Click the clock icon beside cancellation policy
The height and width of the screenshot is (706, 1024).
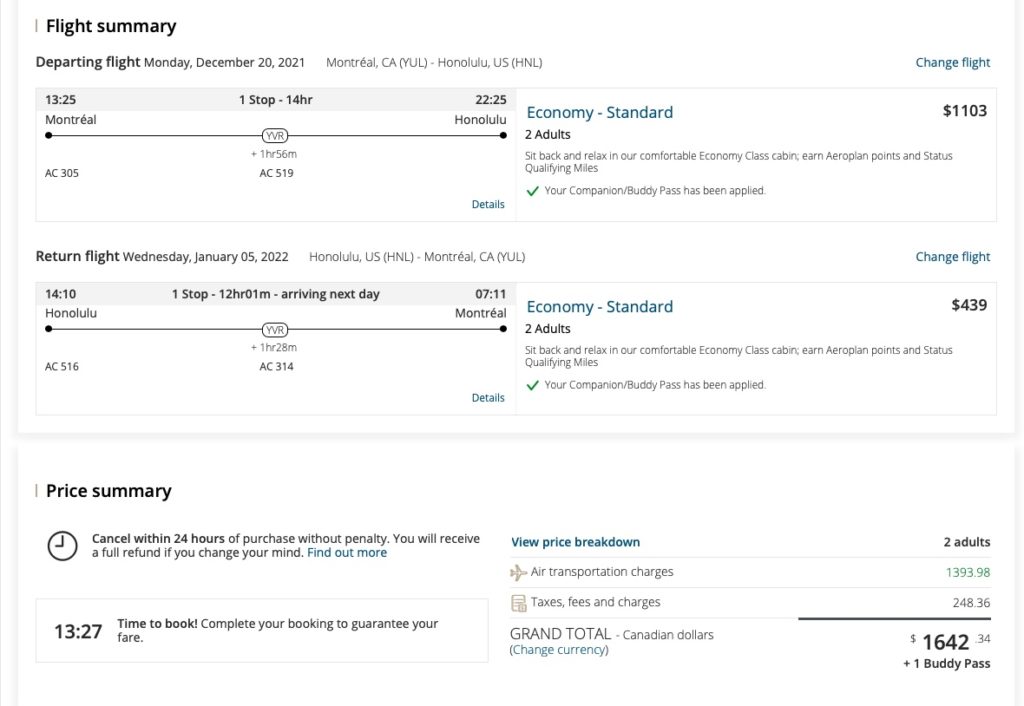[x=62, y=545]
